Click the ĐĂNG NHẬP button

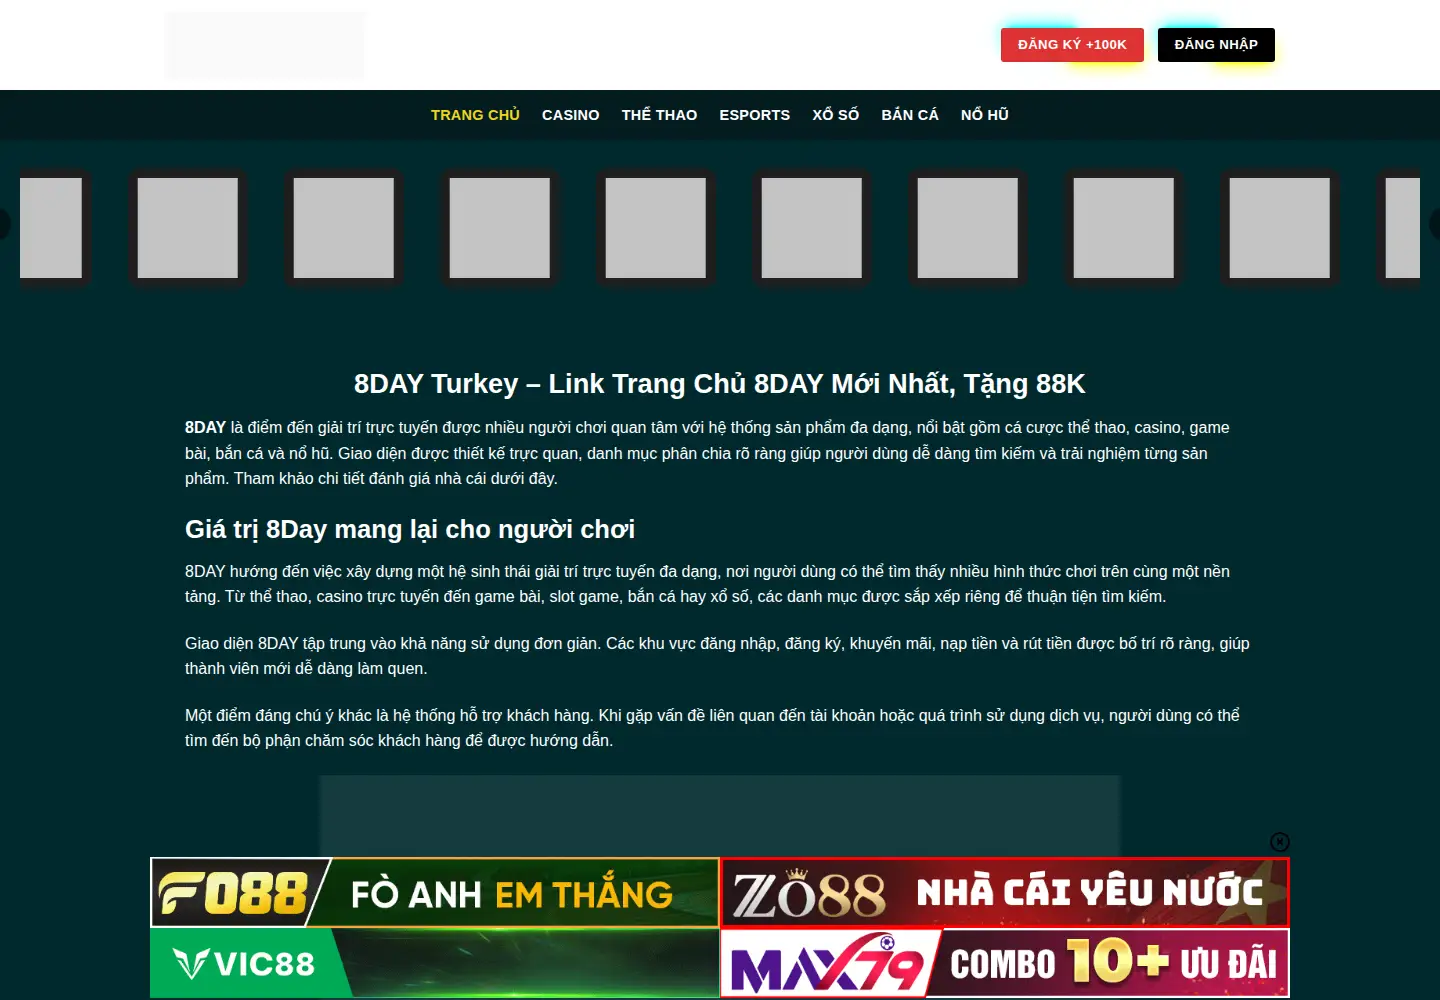tap(1216, 45)
